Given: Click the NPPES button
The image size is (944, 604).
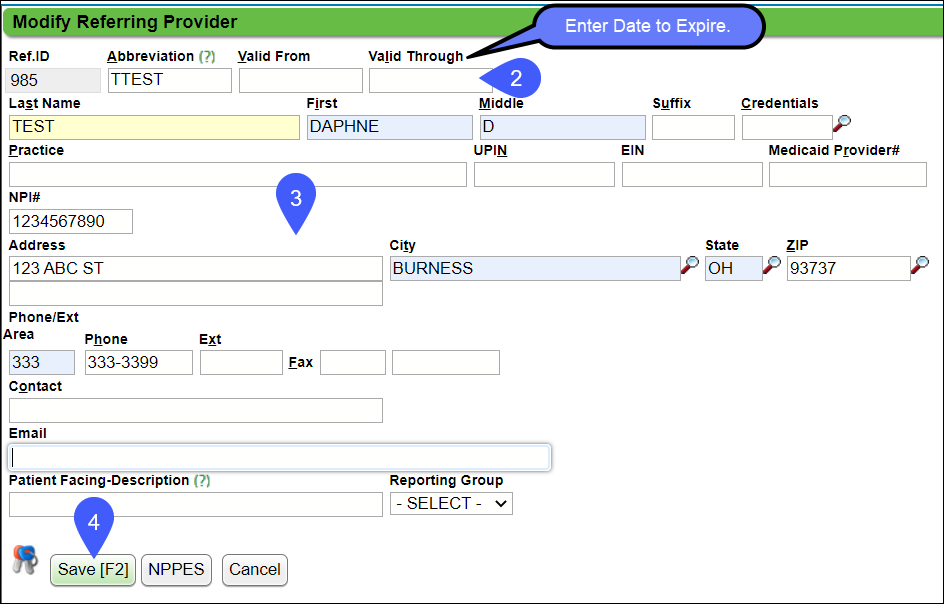Looking at the screenshot, I should (176, 569).
